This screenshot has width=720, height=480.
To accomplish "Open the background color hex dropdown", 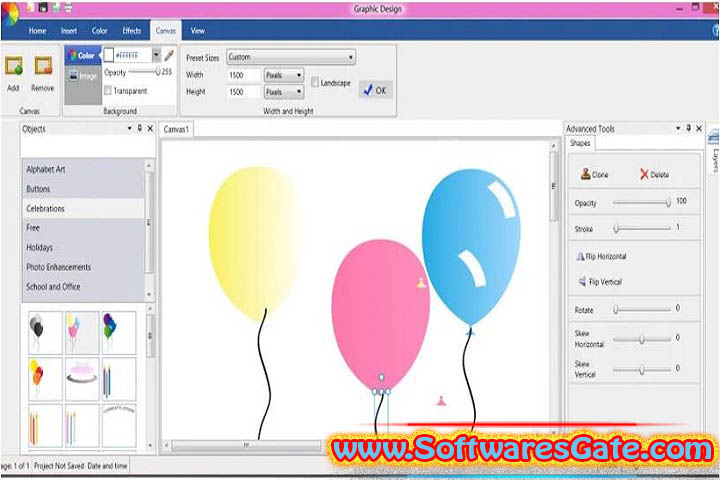I will tap(156, 55).
